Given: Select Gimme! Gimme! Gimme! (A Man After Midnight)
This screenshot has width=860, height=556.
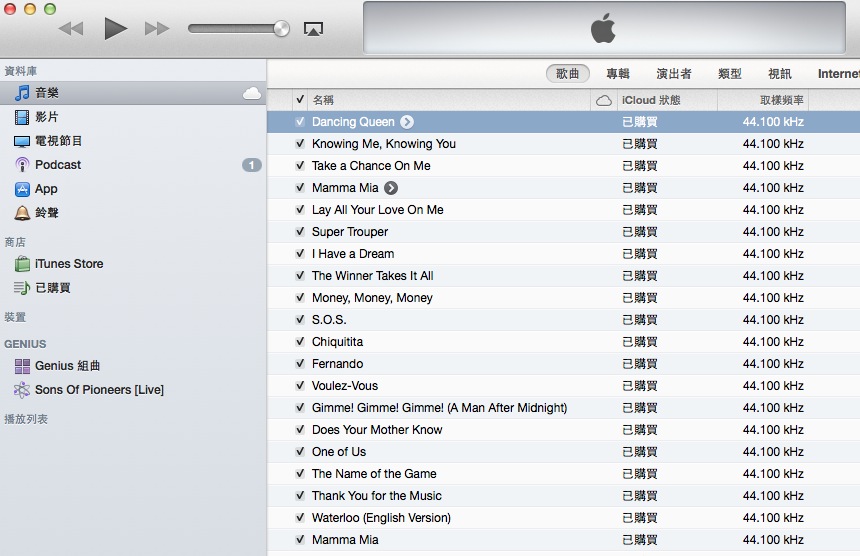Looking at the screenshot, I should pyautogui.click(x=563, y=407).
